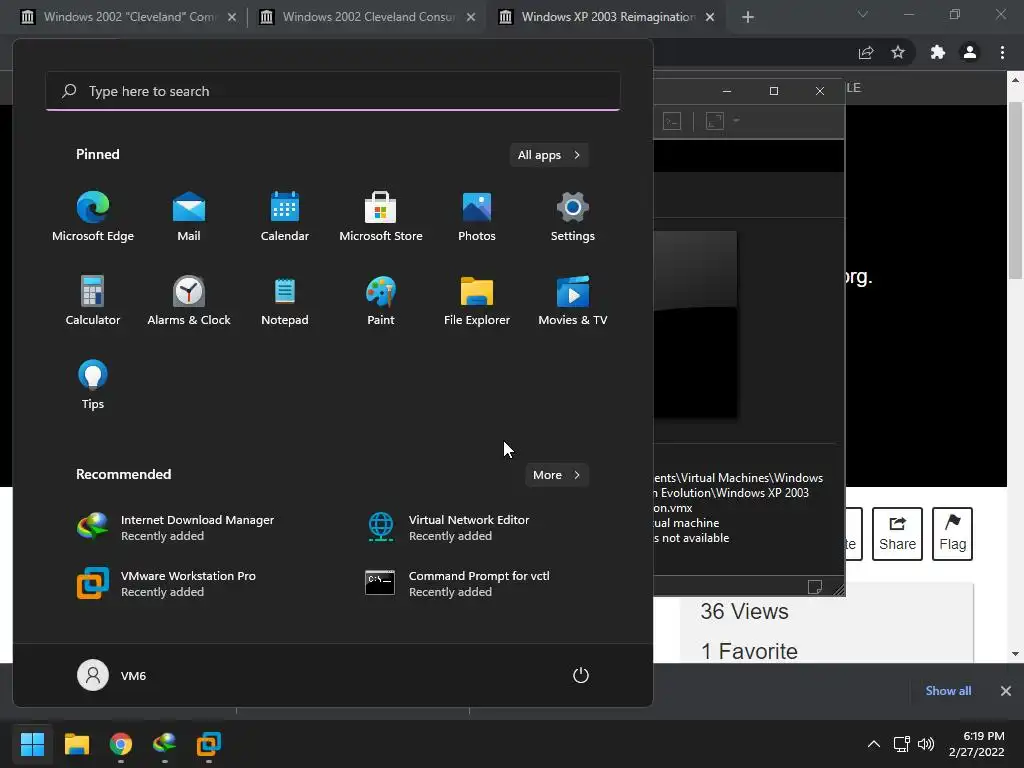Click the Flag button on the page
This screenshot has width=1024, height=768.
click(x=952, y=534)
